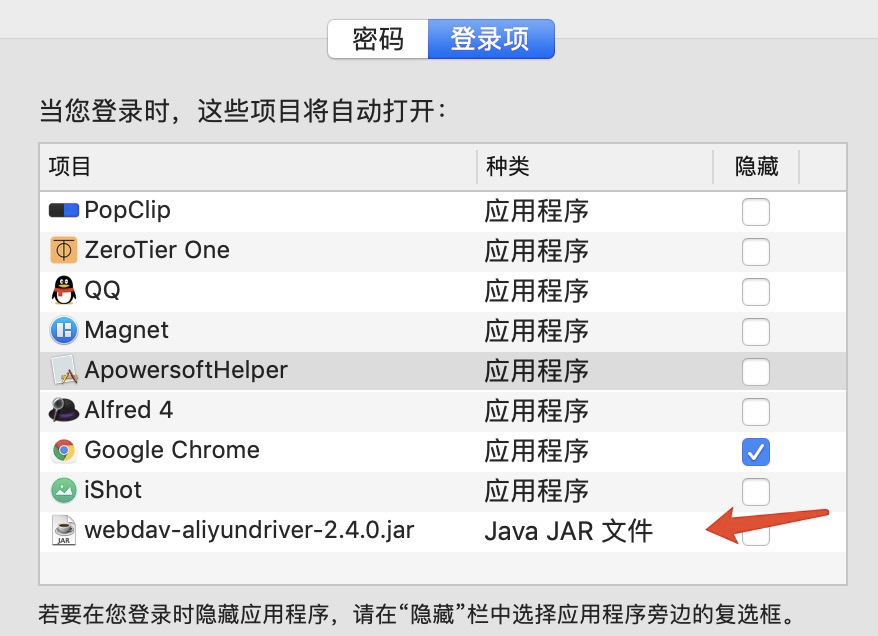This screenshot has height=636, width=878.
Task: Select the 登录项 tab
Action: coord(491,39)
